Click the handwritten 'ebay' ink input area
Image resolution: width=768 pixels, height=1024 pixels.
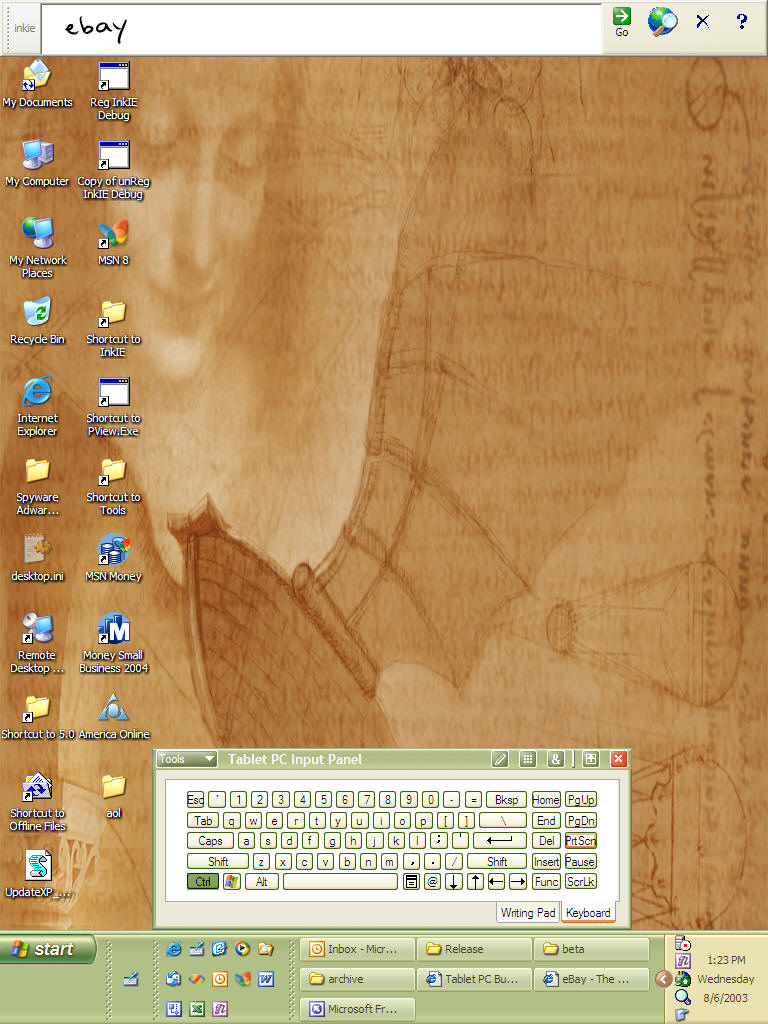click(x=321, y=29)
